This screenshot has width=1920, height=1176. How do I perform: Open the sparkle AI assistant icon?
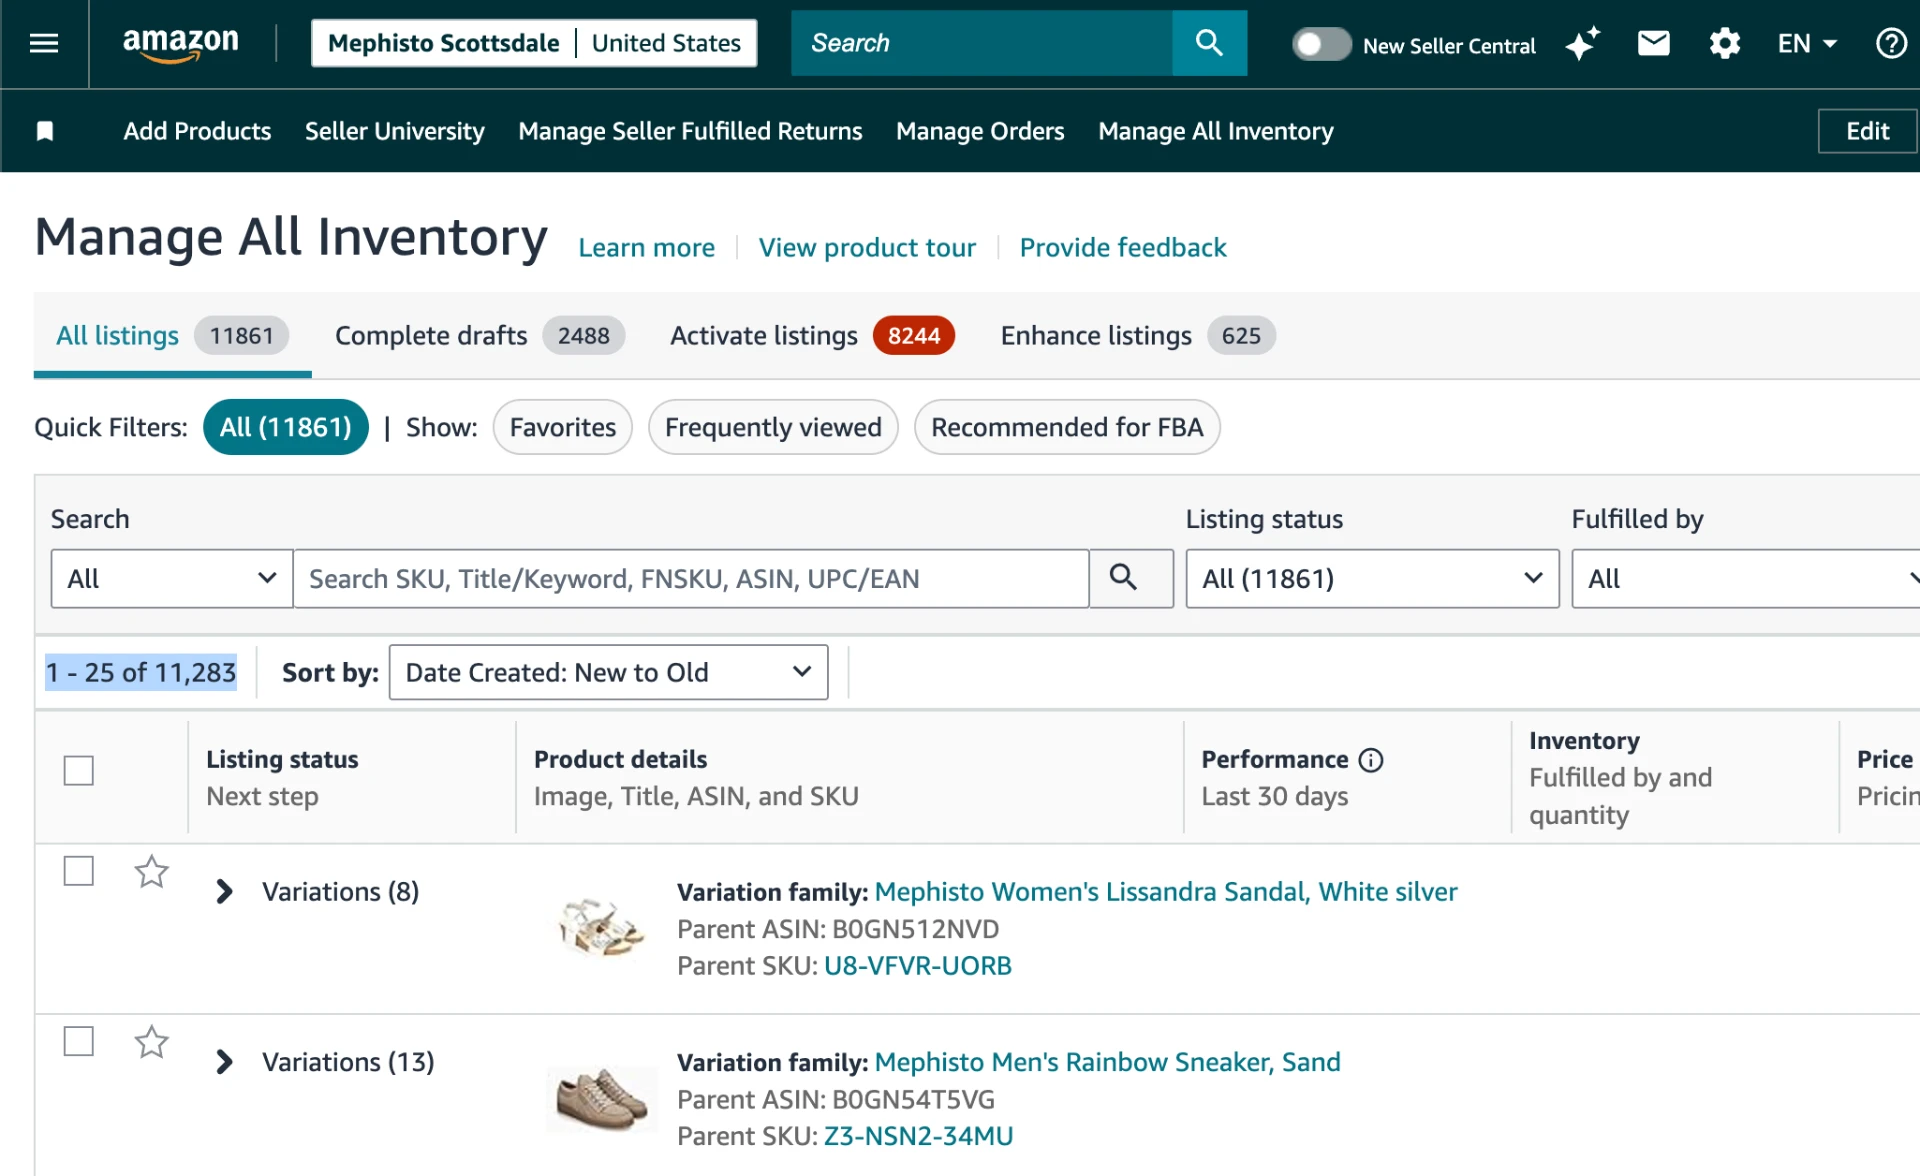point(1582,44)
